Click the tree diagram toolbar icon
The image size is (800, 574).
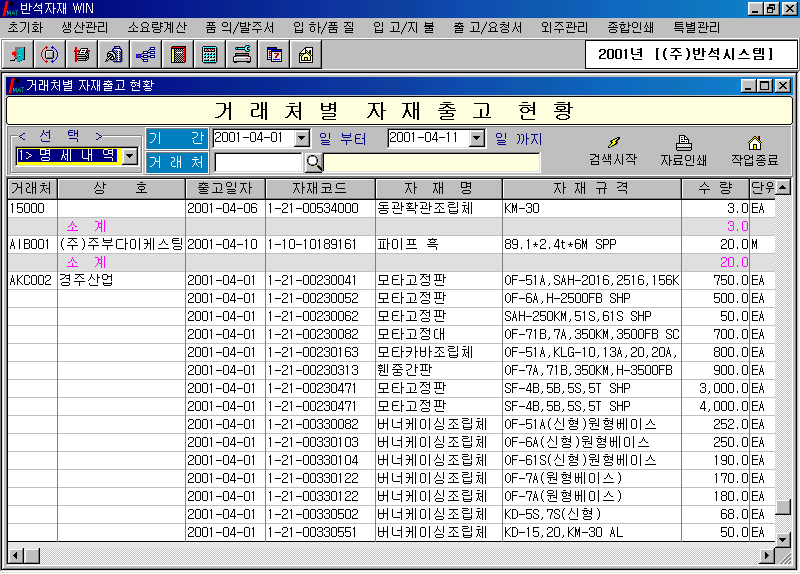click(146, 54)
